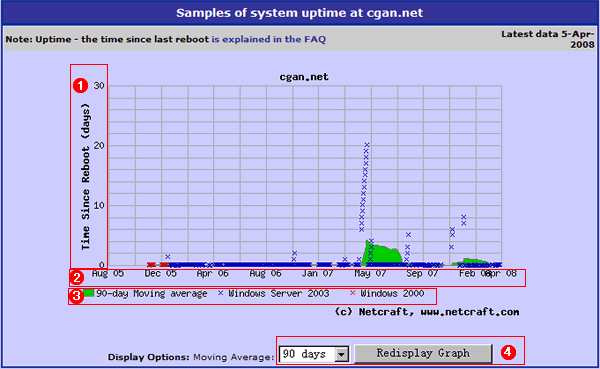Click red annotation marker number 1
The image size is (600, 369).
[80, 85]
